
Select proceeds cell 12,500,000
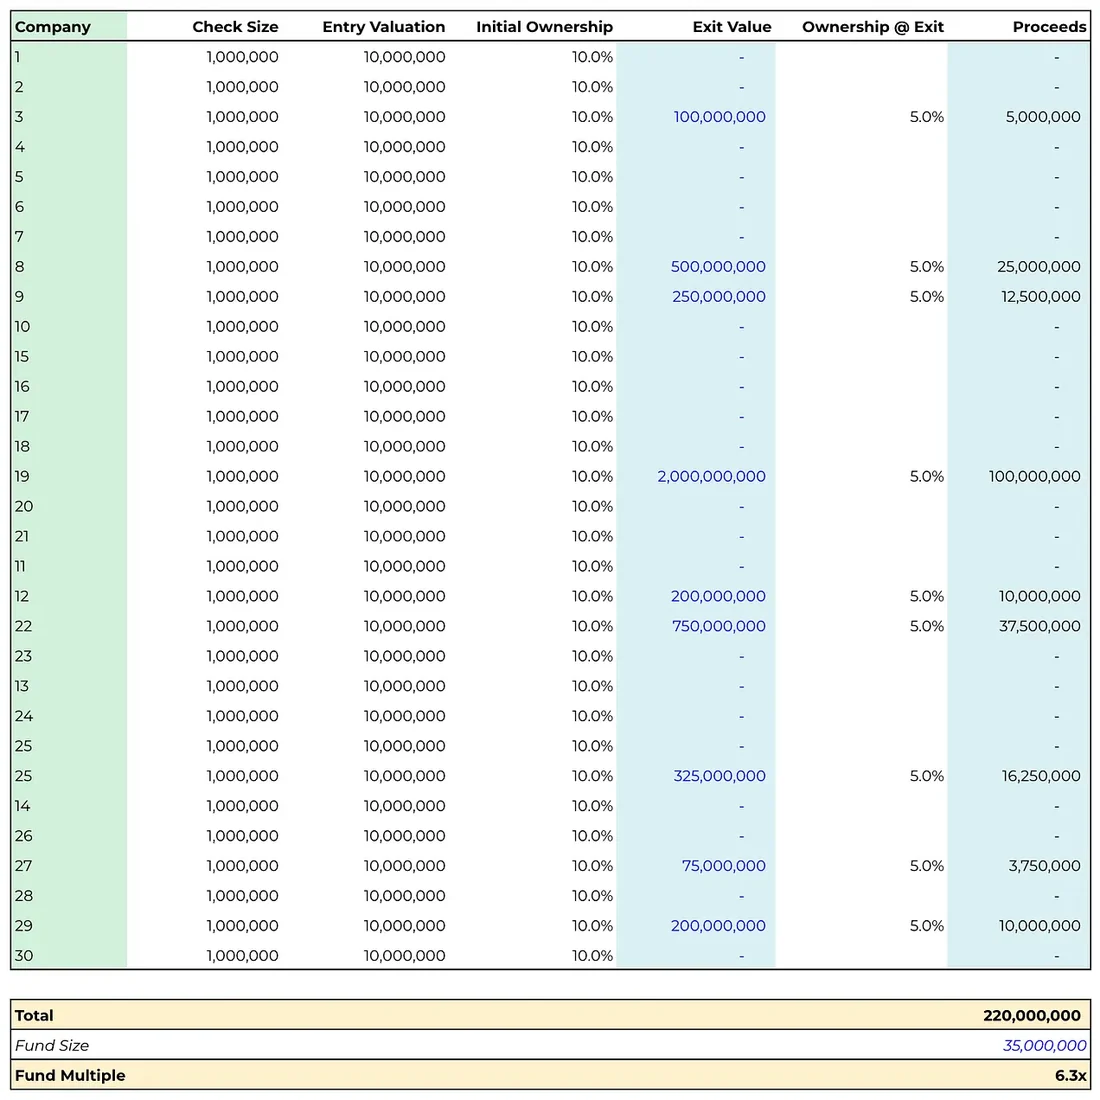point(1040,297)
